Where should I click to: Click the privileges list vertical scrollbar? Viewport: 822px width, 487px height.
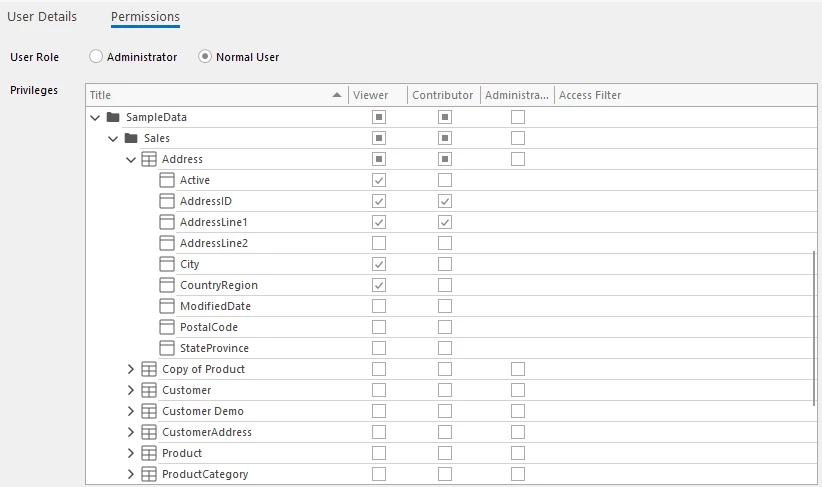coord(815,330)
